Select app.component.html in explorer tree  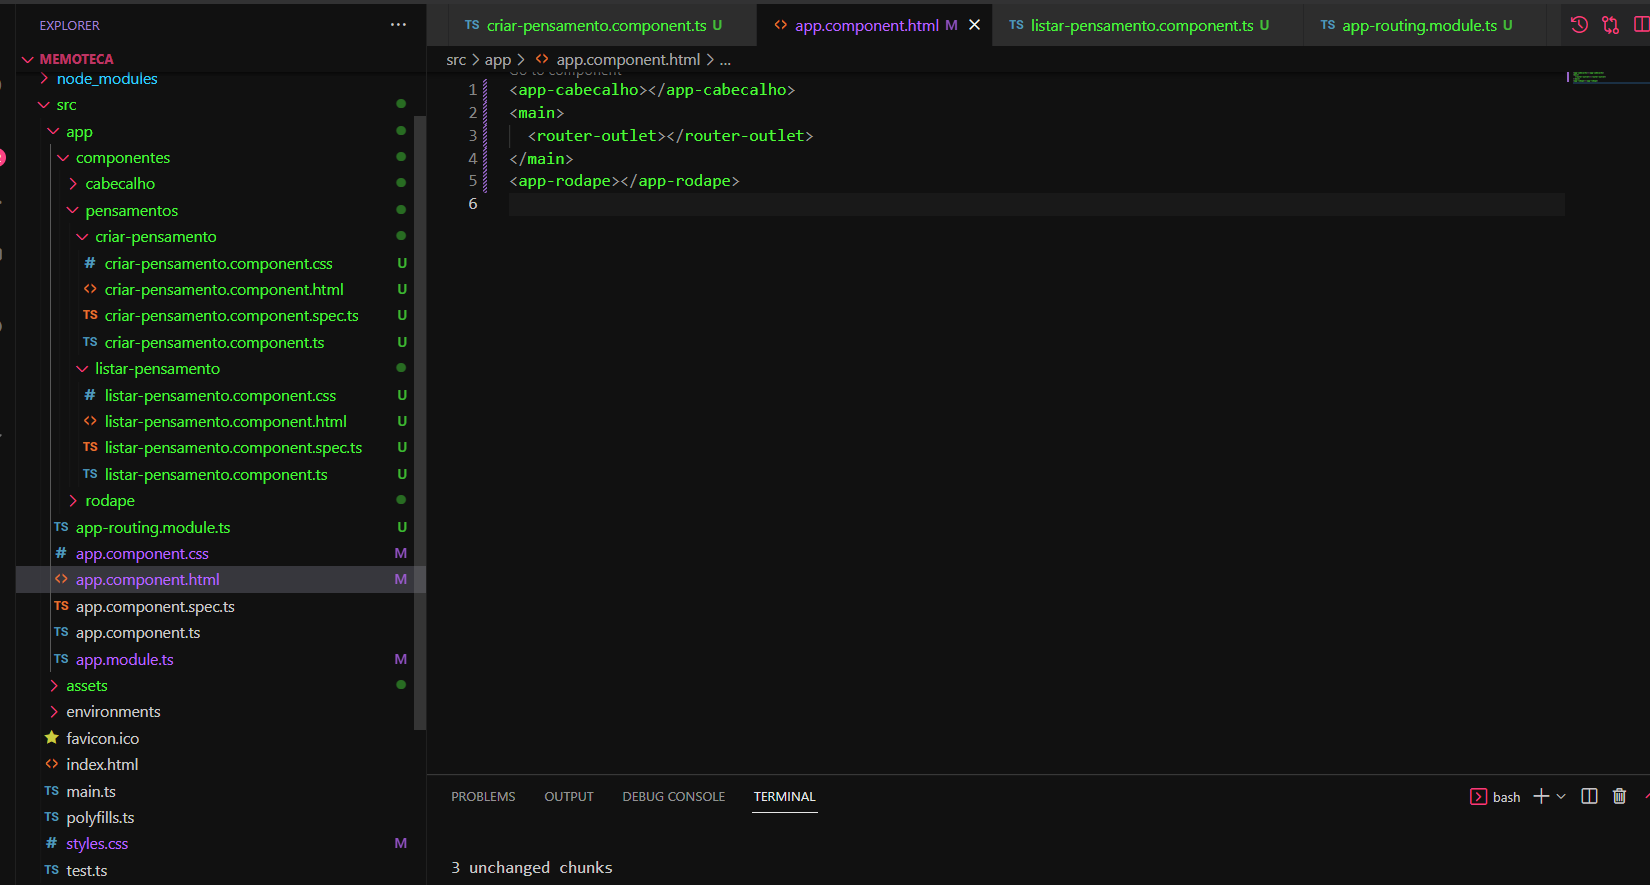[x=147, y=580]
